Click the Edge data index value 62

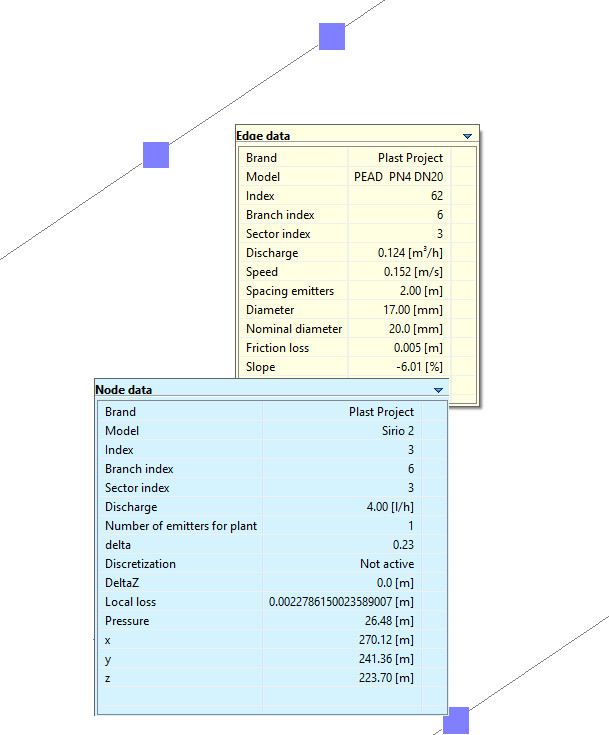click(x=437, y=196)
